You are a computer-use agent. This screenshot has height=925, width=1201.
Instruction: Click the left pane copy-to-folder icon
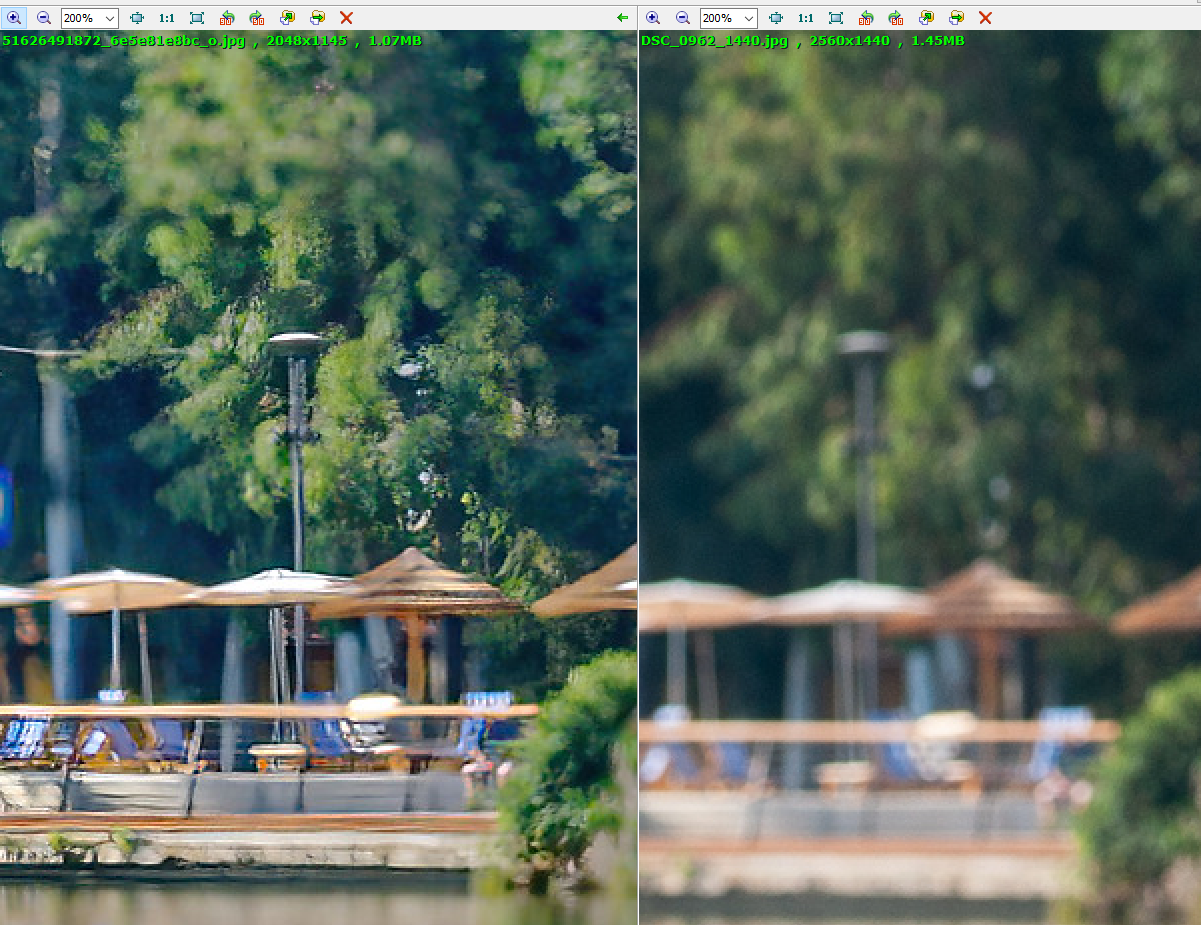click(287, 18)
